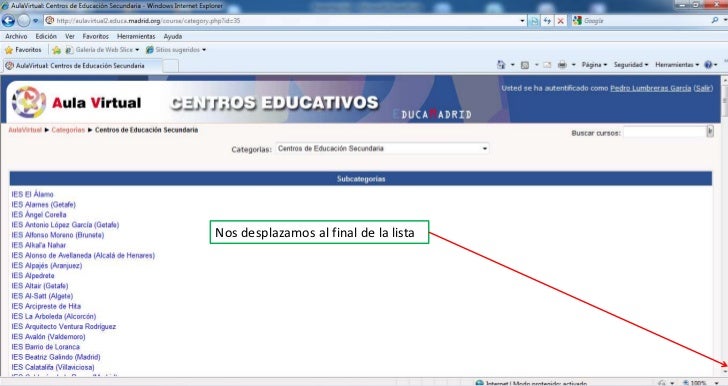Screen dimensions: 728x386
Task: Open the Seguridad dropdown in command bar
Action: [631, 65]
